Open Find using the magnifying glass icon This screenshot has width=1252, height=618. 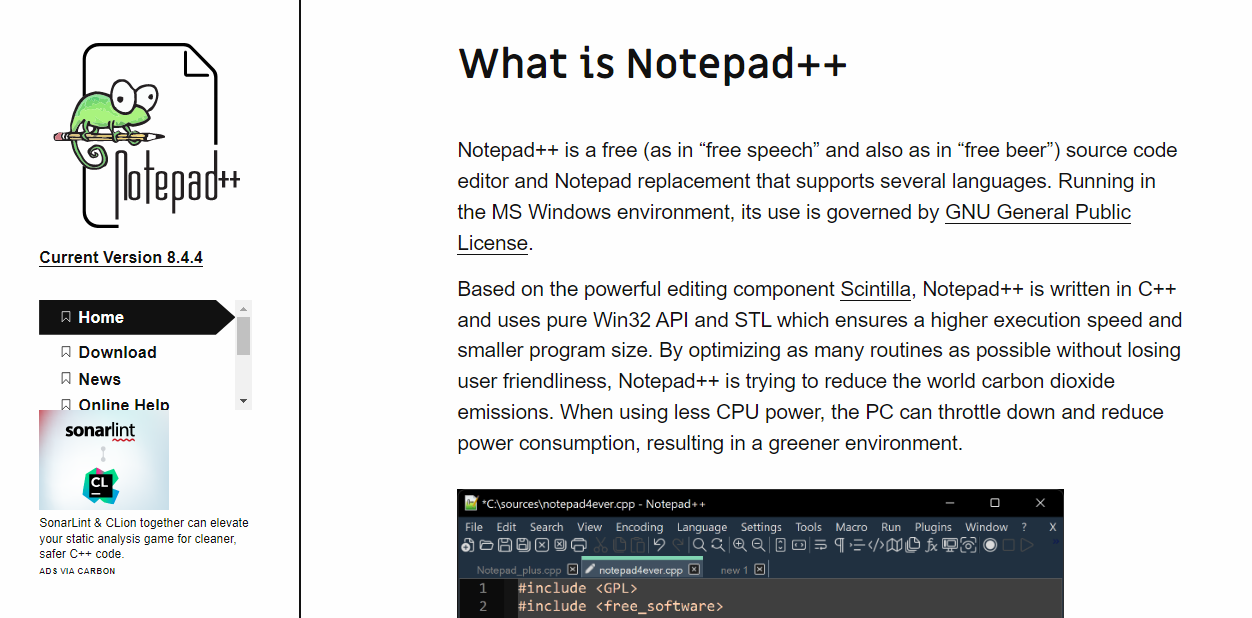click(700, 545)
